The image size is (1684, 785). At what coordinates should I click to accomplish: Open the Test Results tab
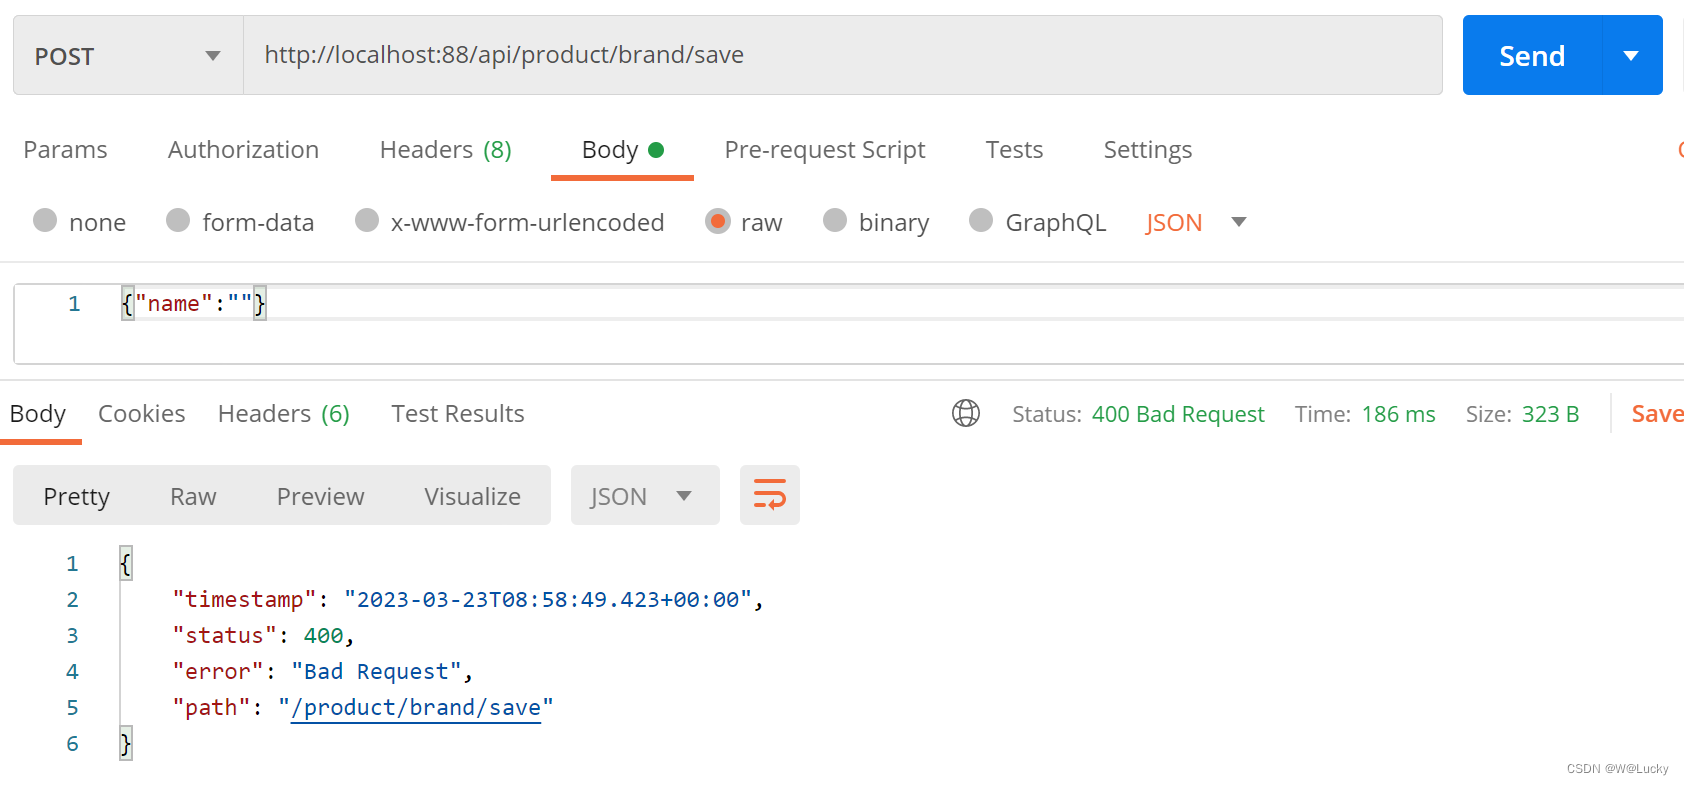tap(458, 414)
